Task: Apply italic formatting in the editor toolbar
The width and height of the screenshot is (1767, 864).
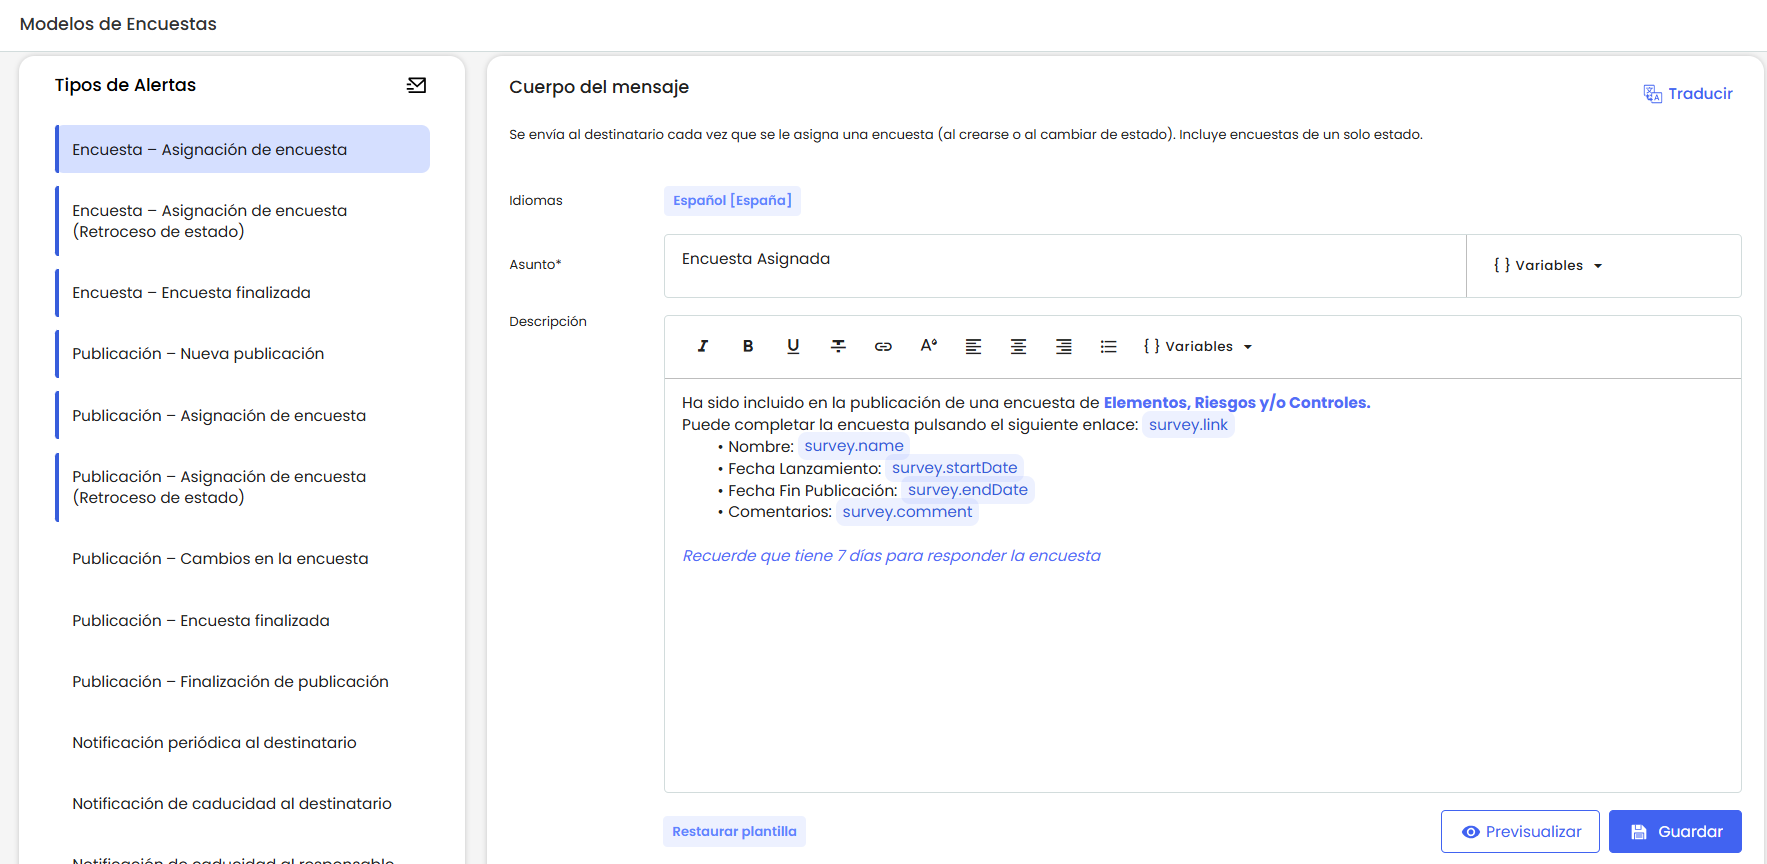Action: tap(702, 346)
